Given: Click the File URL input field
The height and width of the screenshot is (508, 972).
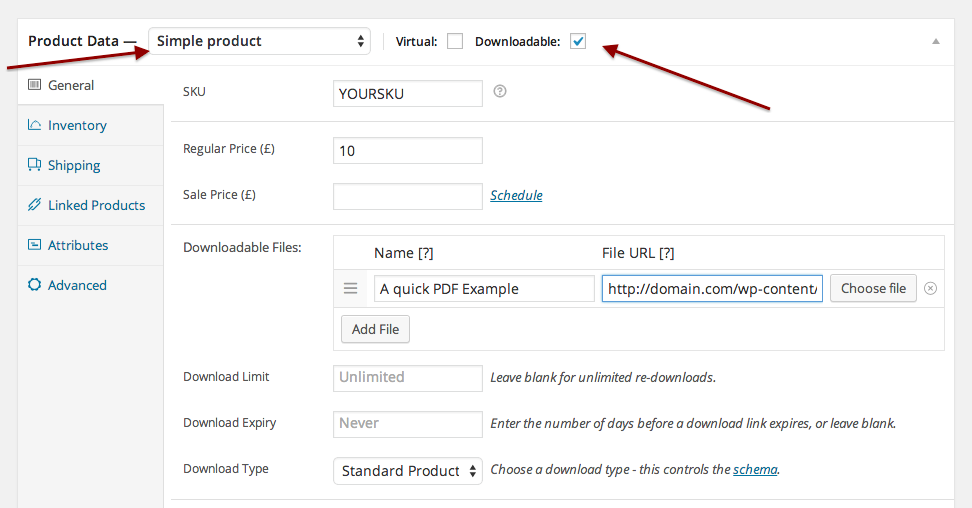Looking at the screenshot, I should point(712,289).
